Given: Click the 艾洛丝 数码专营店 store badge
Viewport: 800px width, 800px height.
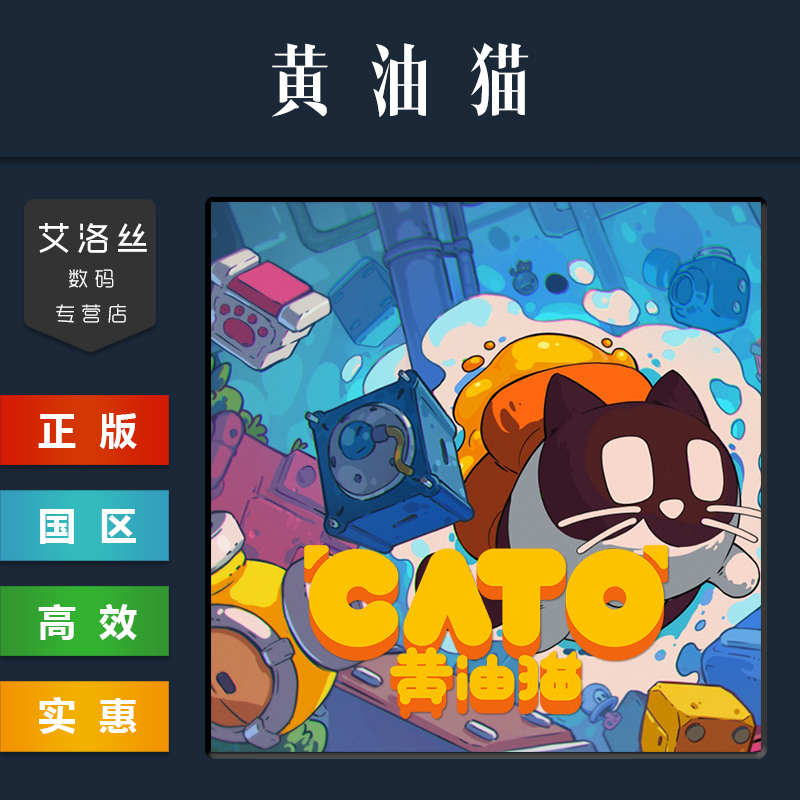Looking at the screenshot, I should (x=90, y=275).
